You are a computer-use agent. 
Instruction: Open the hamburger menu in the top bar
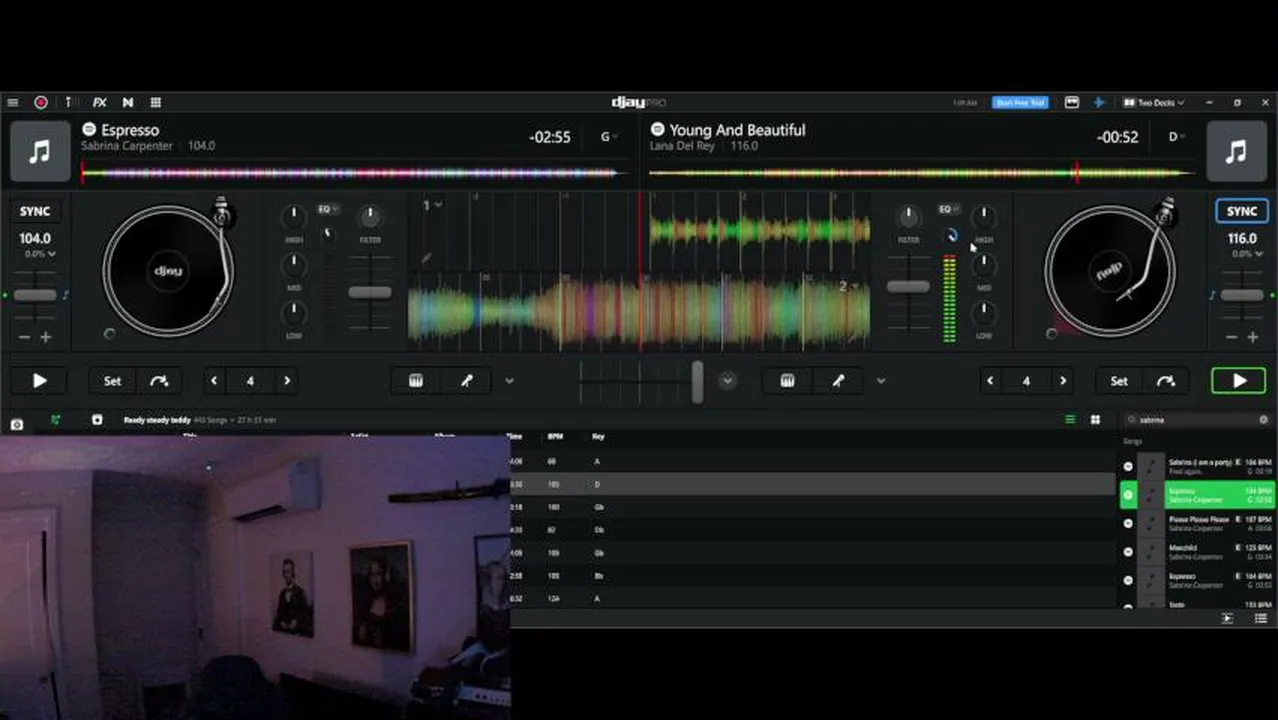[12, 102]
